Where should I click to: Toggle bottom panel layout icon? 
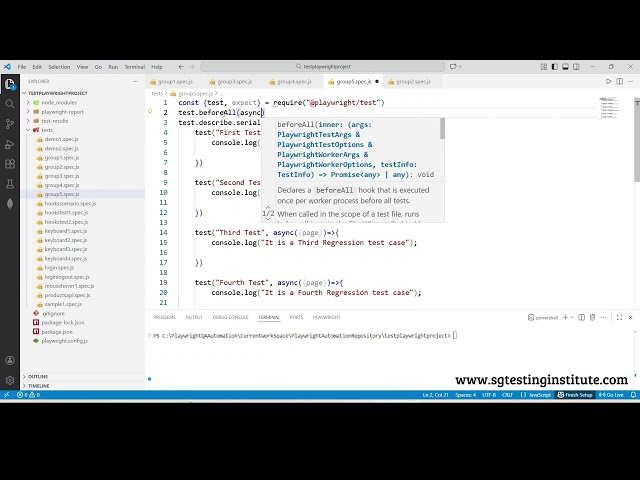click(x=565, y=67)
